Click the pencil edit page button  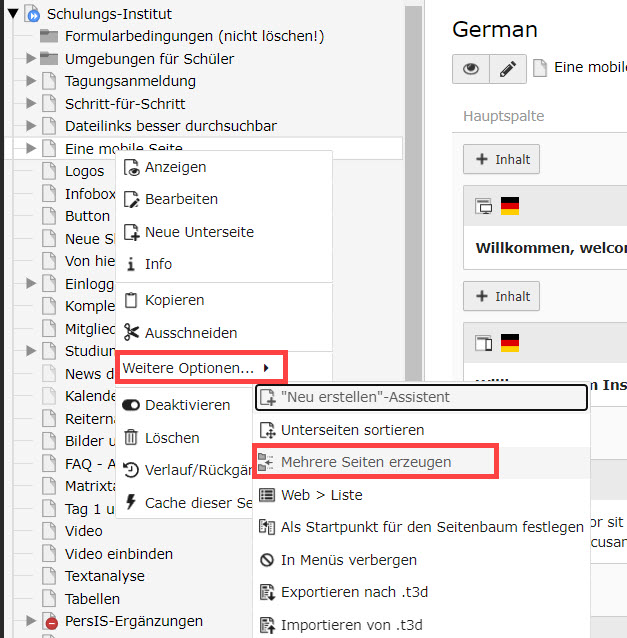pyautogui.click(x=507, y=68)
